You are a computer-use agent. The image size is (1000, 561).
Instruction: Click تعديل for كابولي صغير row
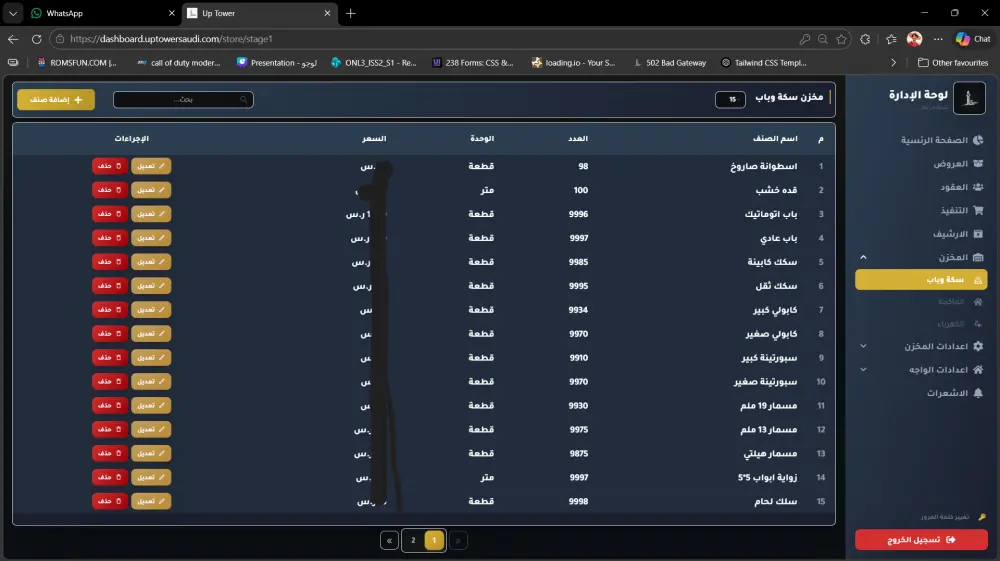coord(151,333)
